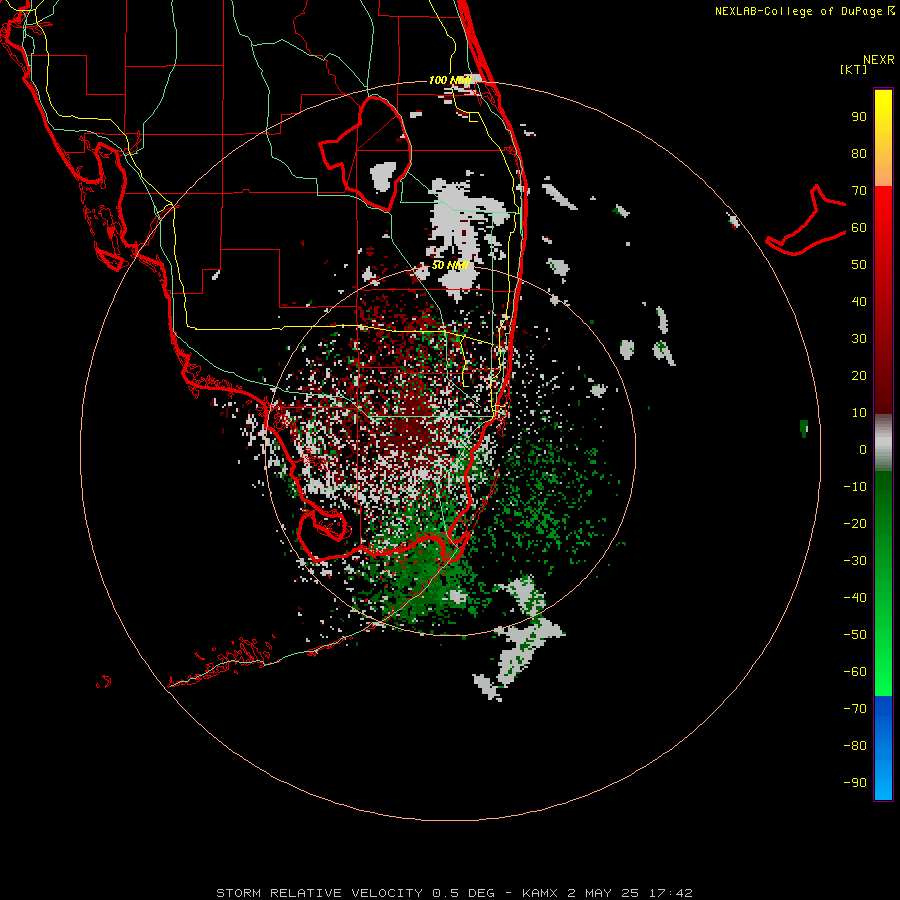Click the 40 value on the velocity scale
Viewport: 900px width, 900px height.
[859, 302]
